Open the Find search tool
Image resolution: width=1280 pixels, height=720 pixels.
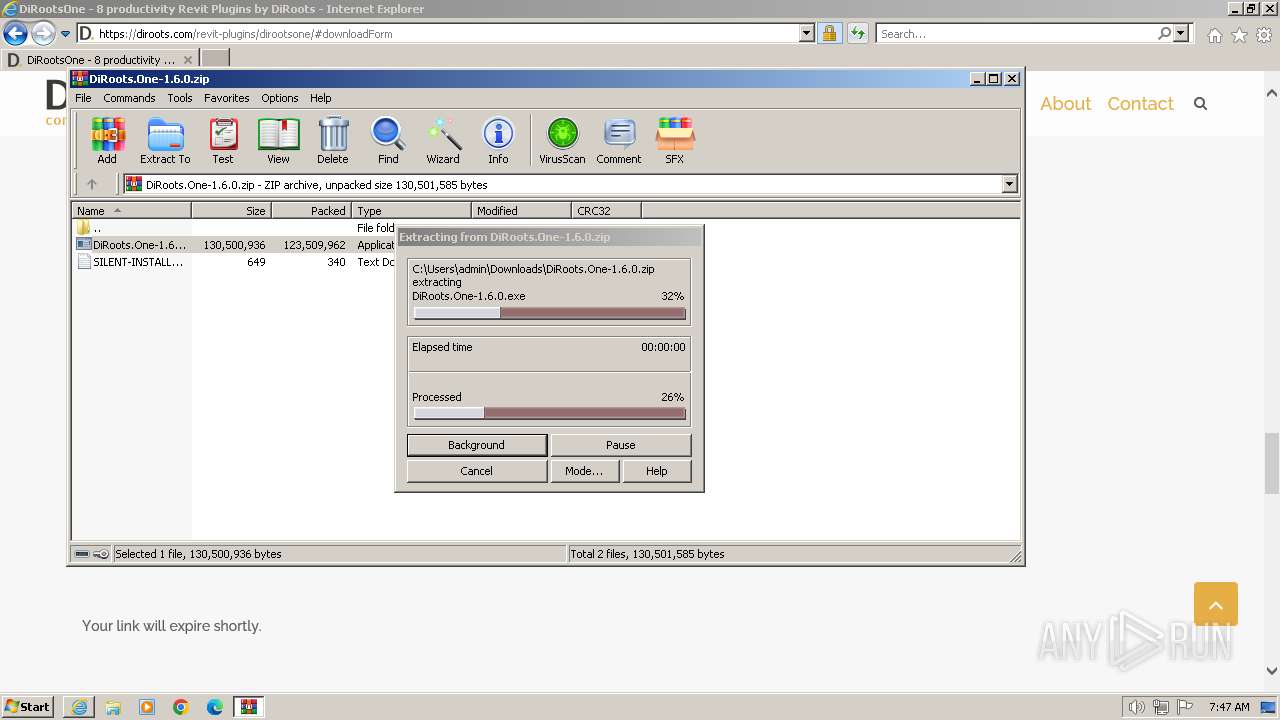pyautogui.click(x=388, y=140)
